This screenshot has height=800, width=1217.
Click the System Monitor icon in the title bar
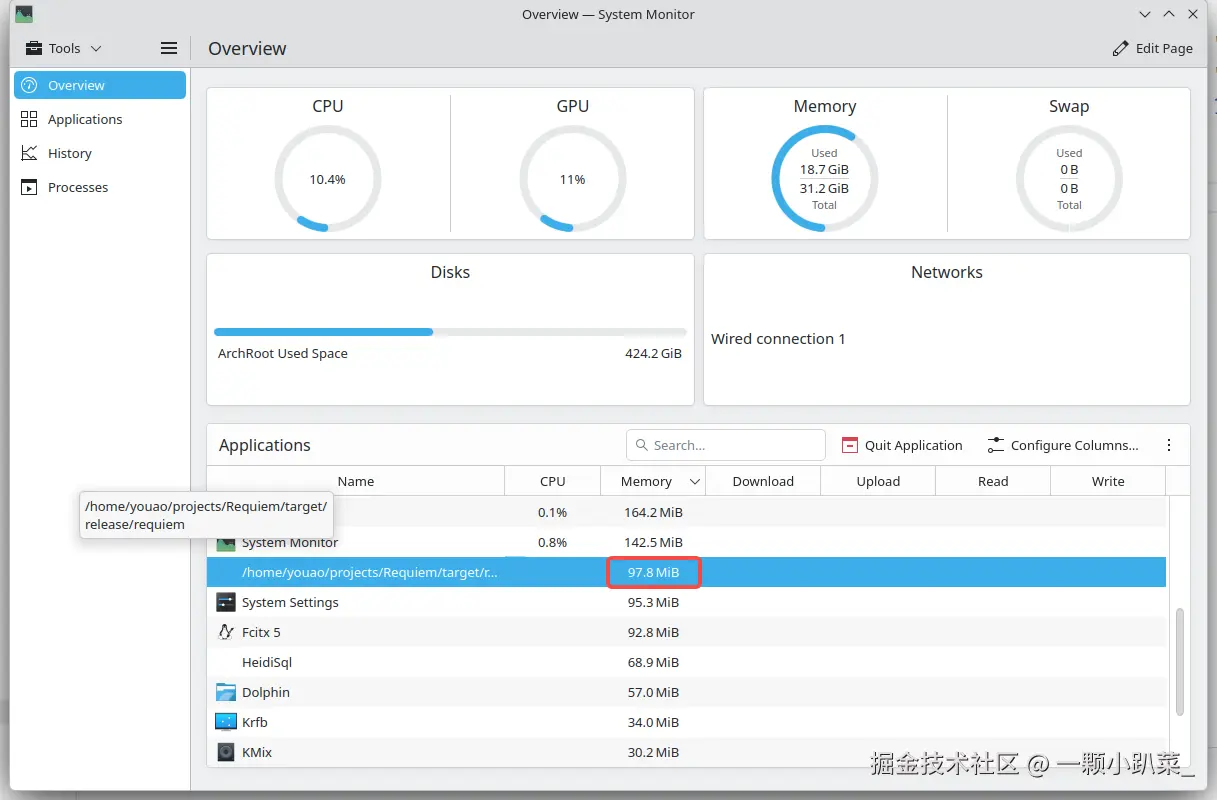(x=24, y=15)
